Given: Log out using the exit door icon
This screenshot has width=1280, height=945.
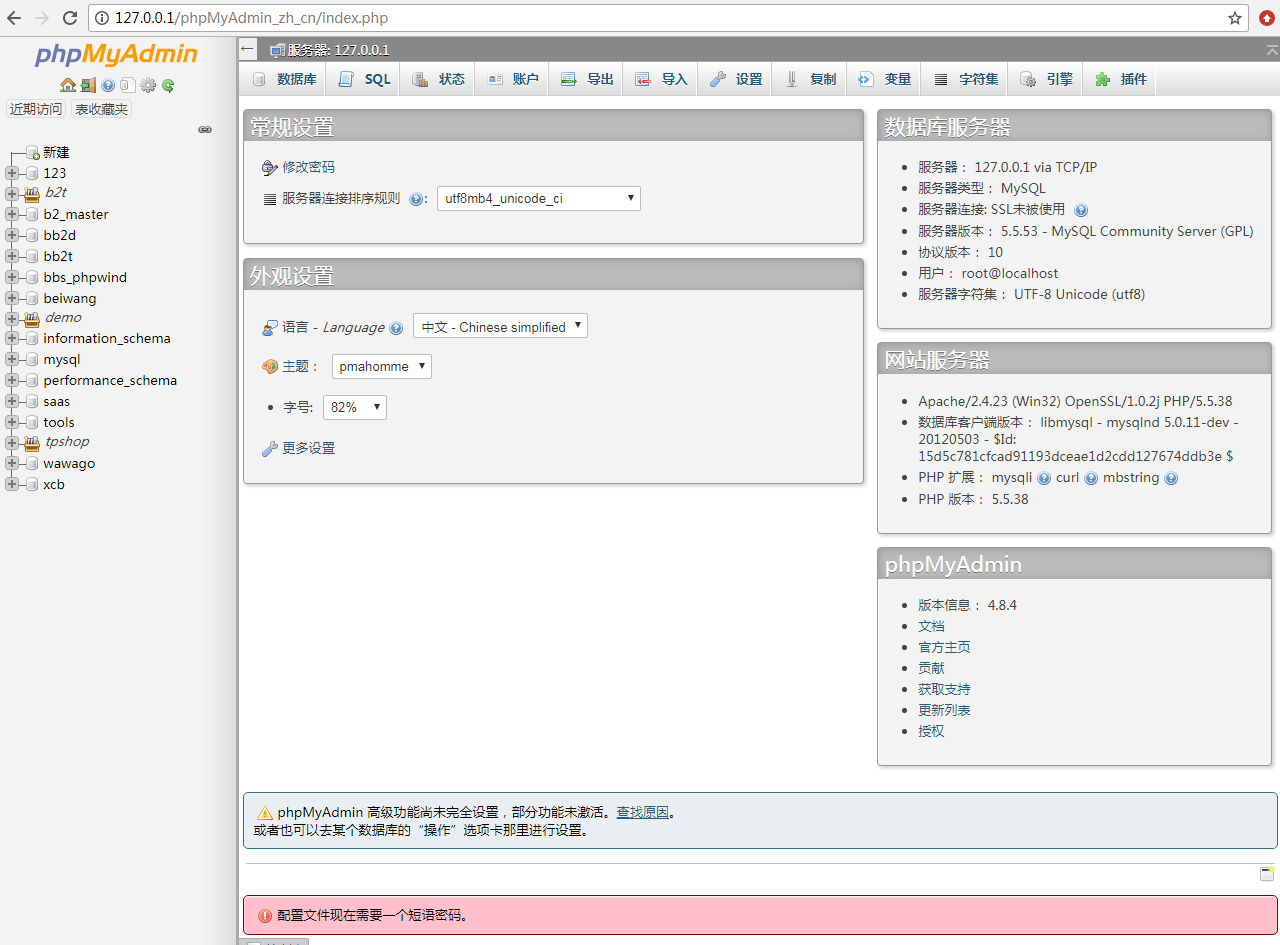Looking at the screenshot, I should [85, 84].
